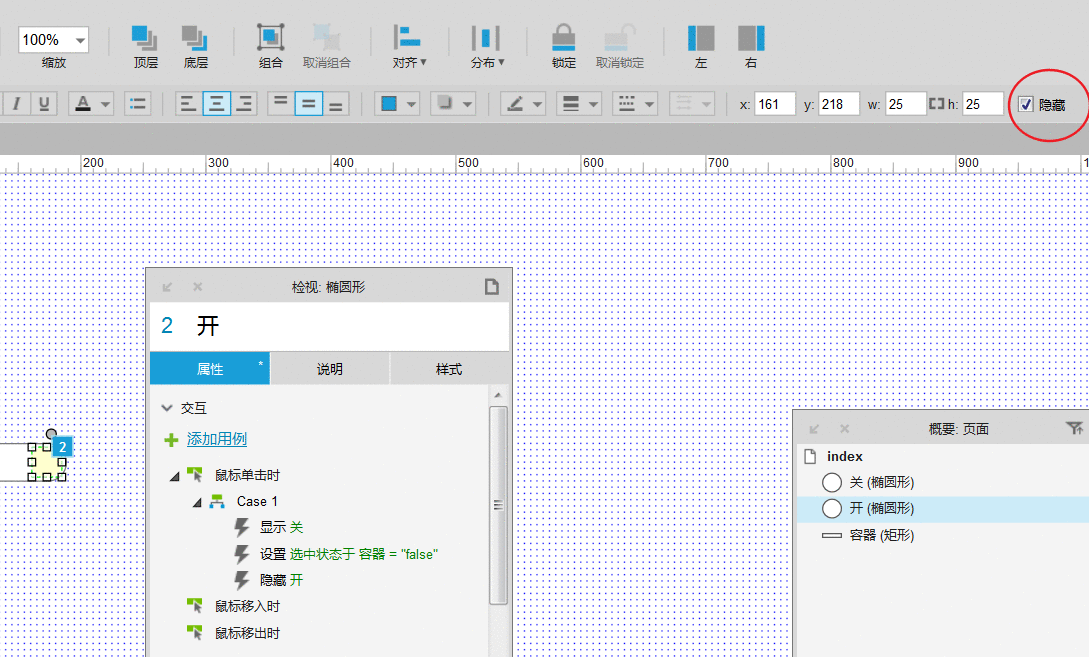The height and width of the screenshot is (657, 1089).
Task: Align text right
Action: [244, 104]
